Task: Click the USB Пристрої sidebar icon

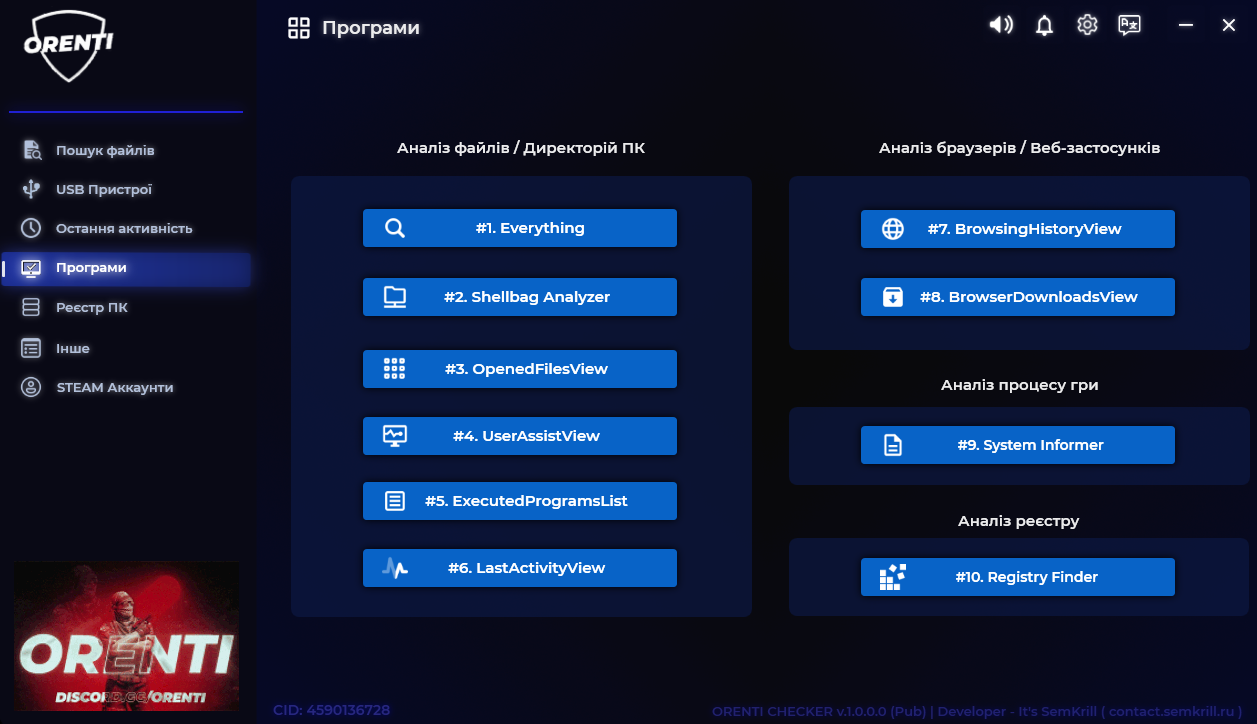Action: click(x=31, y=189)
